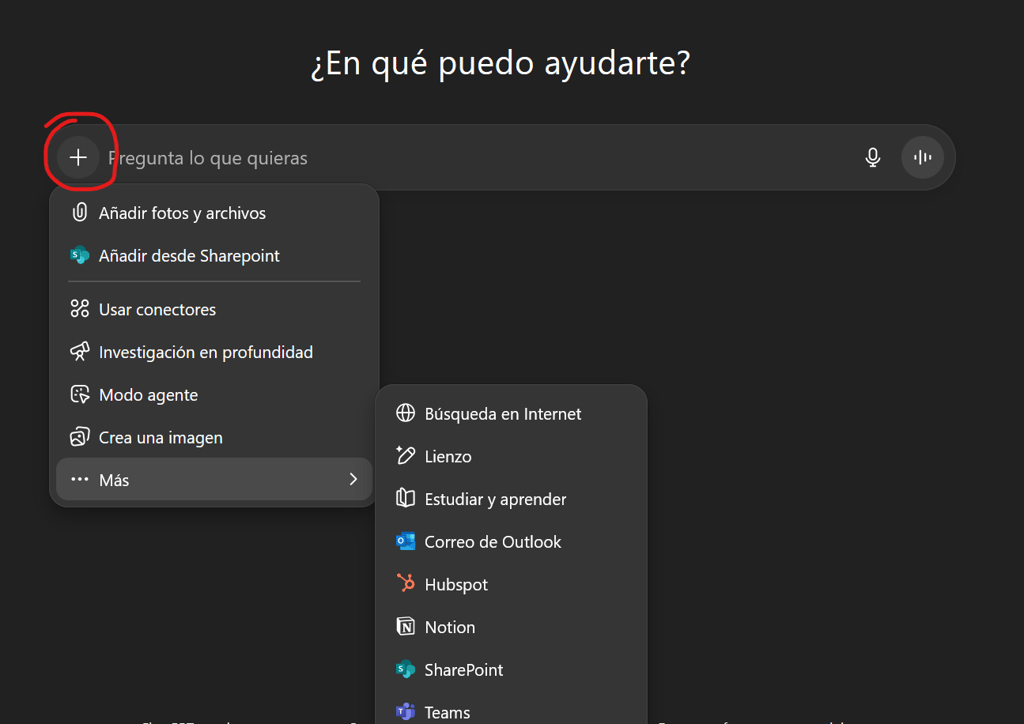Click the orange Hubspot logo icon
Image resolution: width=1024 pixels, height=724 pixels.
[405, 584]
